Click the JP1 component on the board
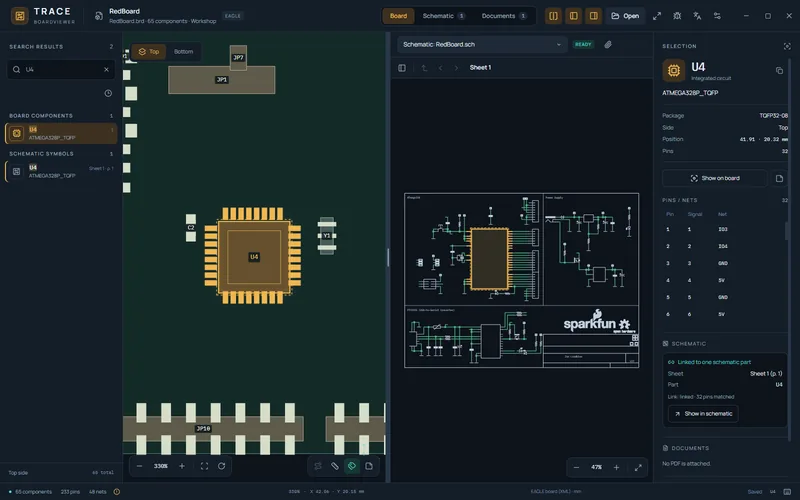This screenshot has height=500, width=800. click(221, 80)
